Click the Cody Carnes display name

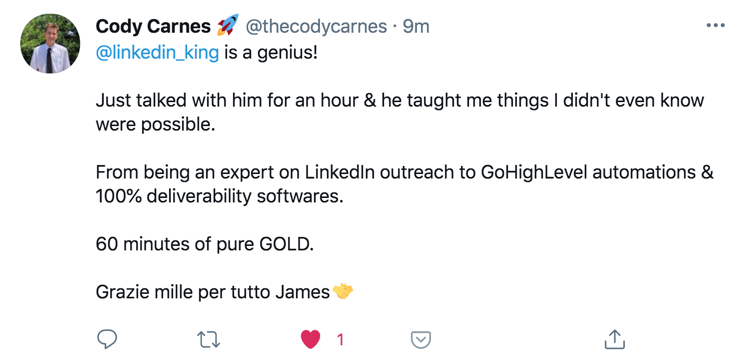(153, 27)
